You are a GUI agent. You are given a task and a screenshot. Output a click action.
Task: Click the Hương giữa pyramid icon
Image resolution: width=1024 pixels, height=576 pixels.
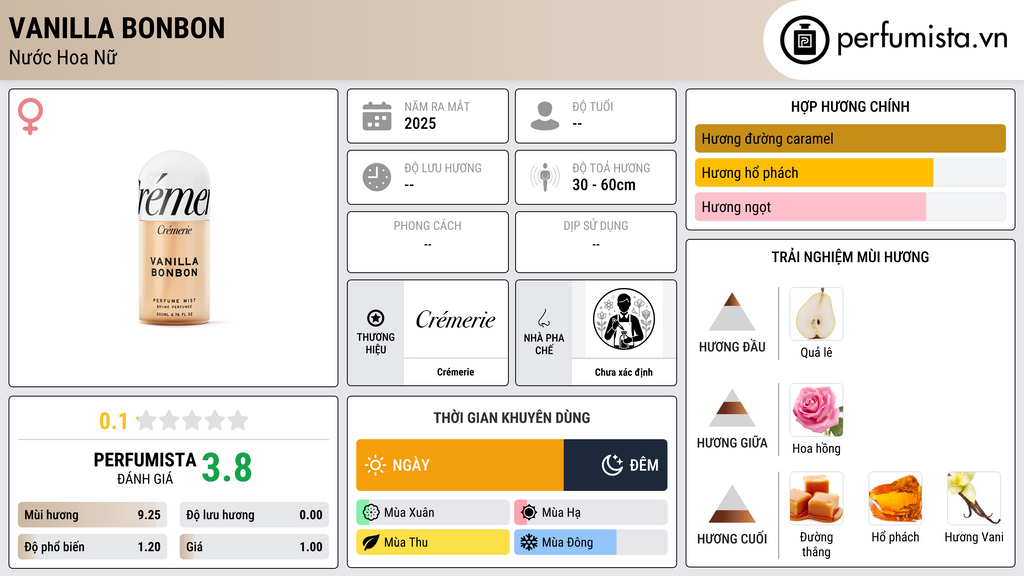(732, 408)
